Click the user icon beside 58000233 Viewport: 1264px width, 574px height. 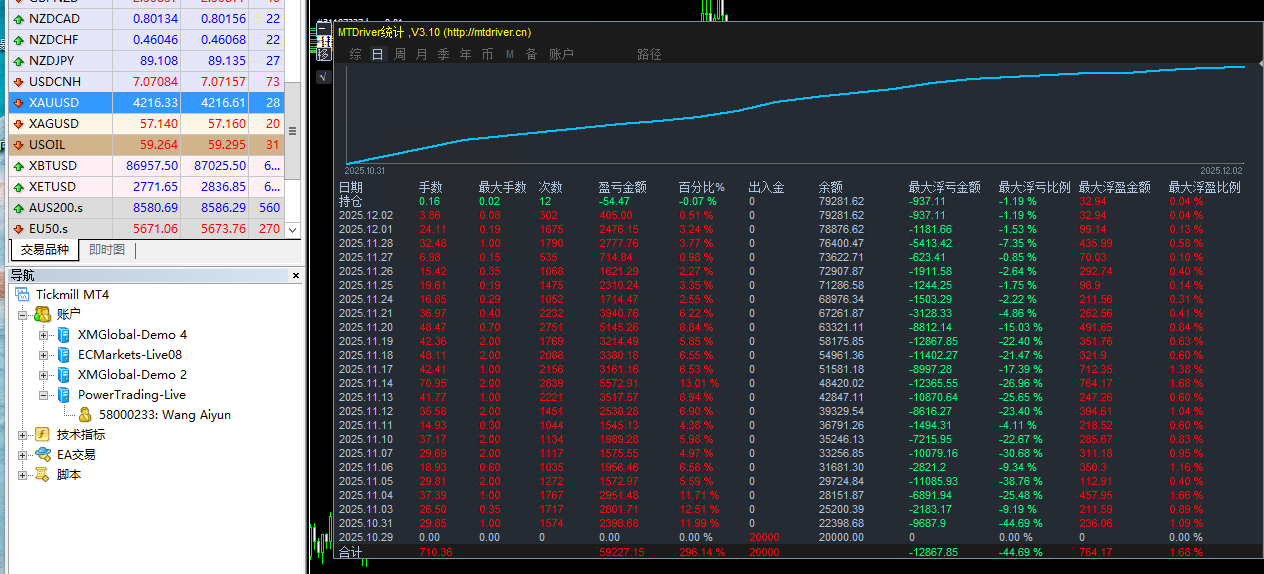(x=85, y=414)
